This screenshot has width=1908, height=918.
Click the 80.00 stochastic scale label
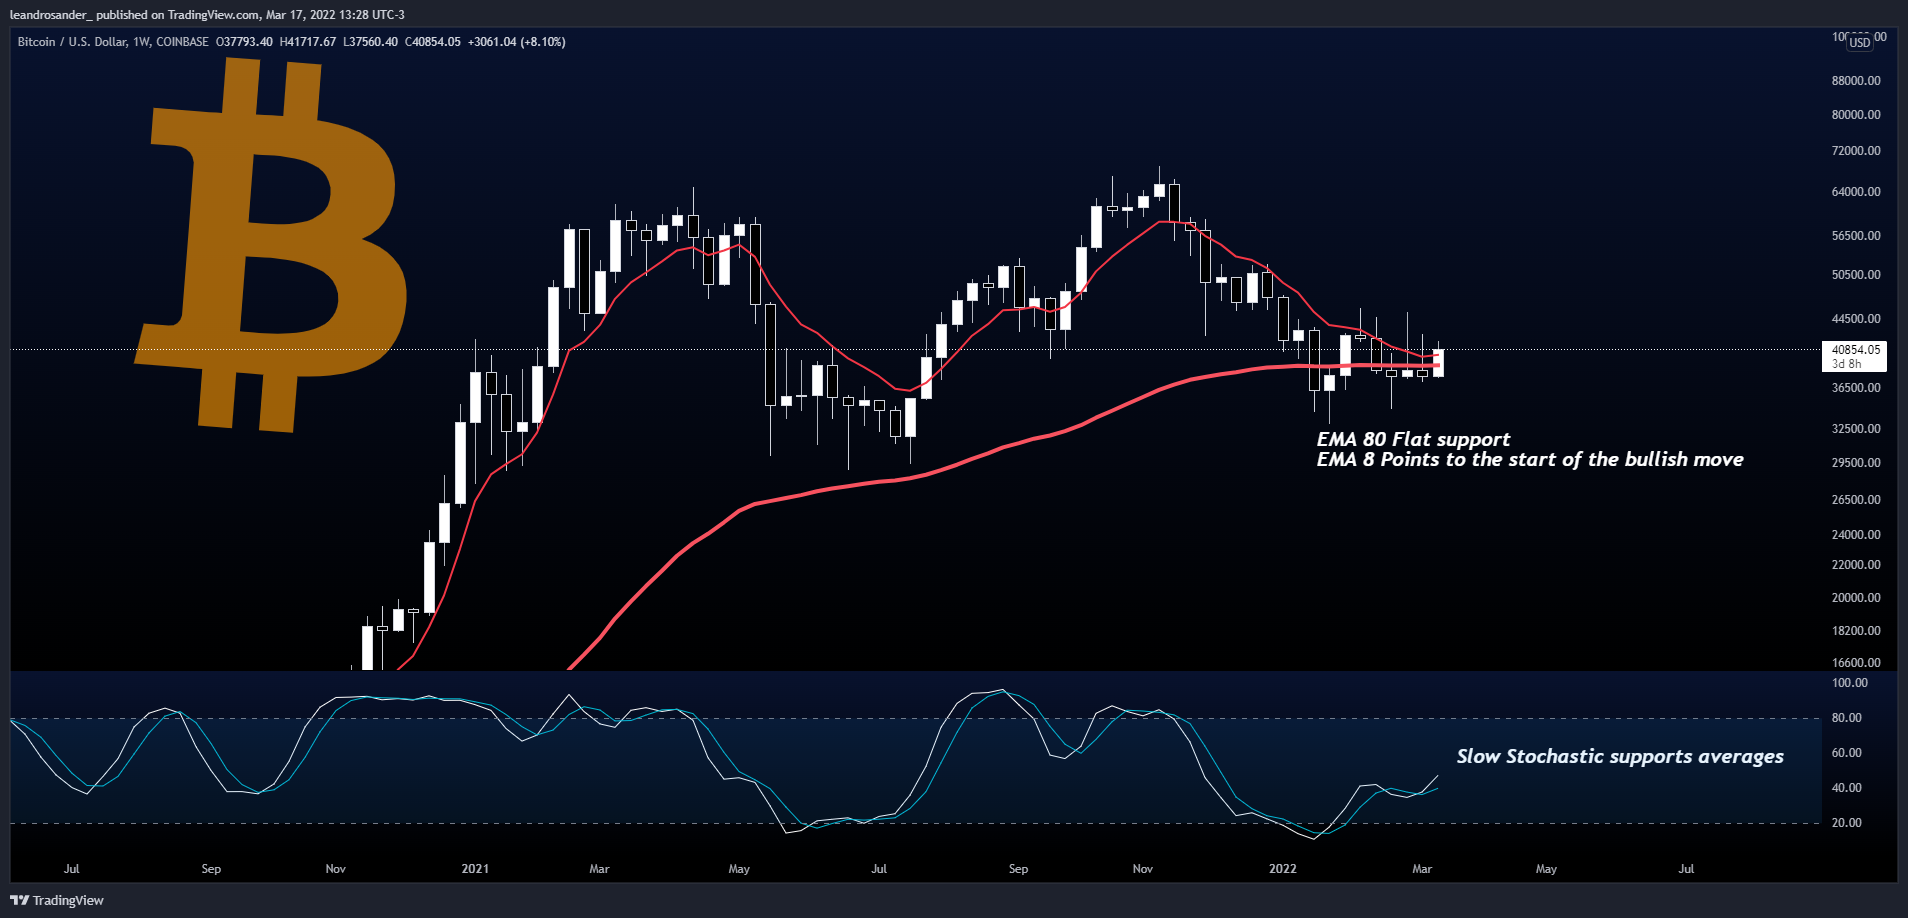point(1847,718)
